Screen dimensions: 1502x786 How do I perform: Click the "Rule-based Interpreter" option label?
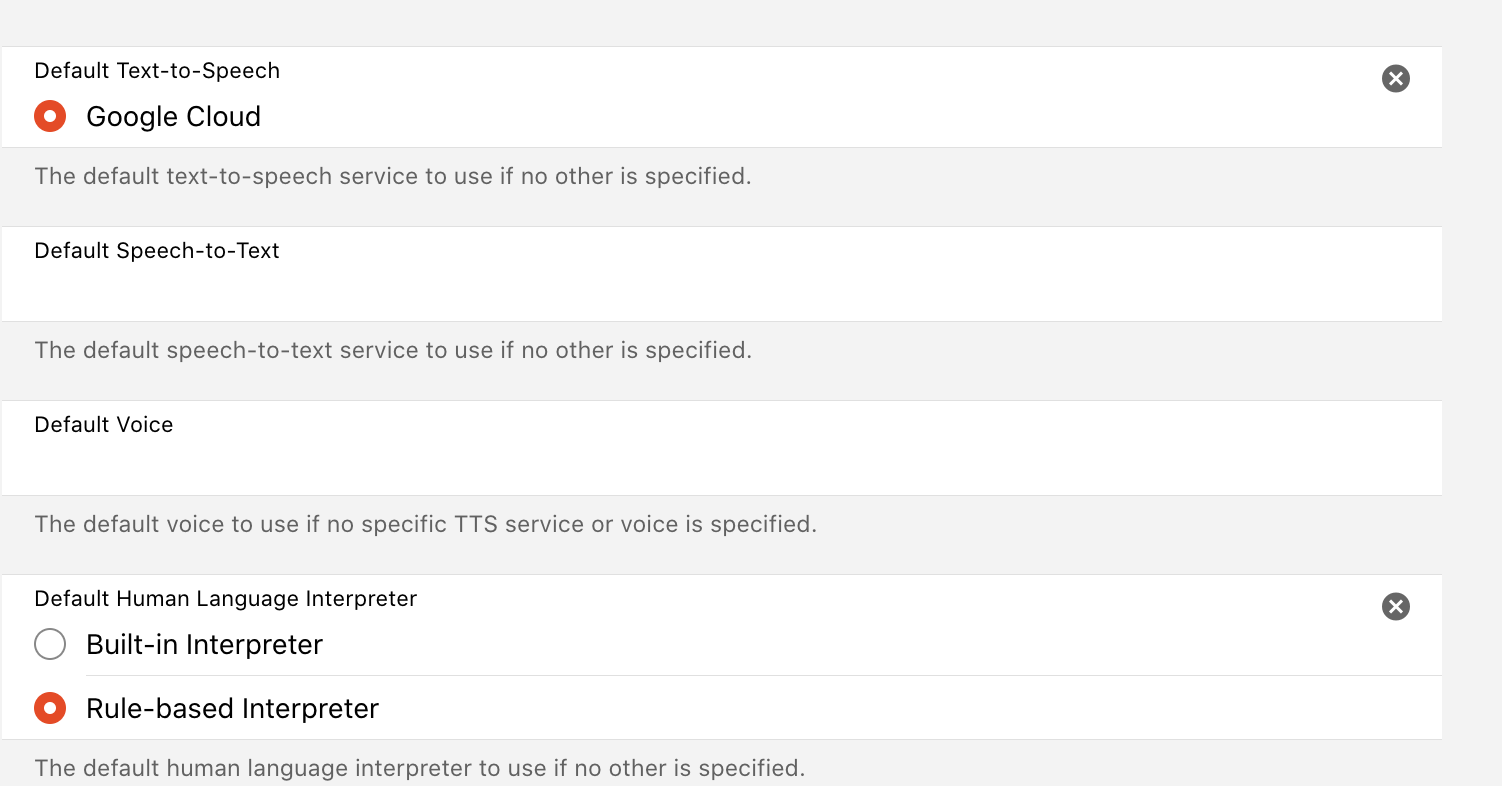click(x=232, y=709)
